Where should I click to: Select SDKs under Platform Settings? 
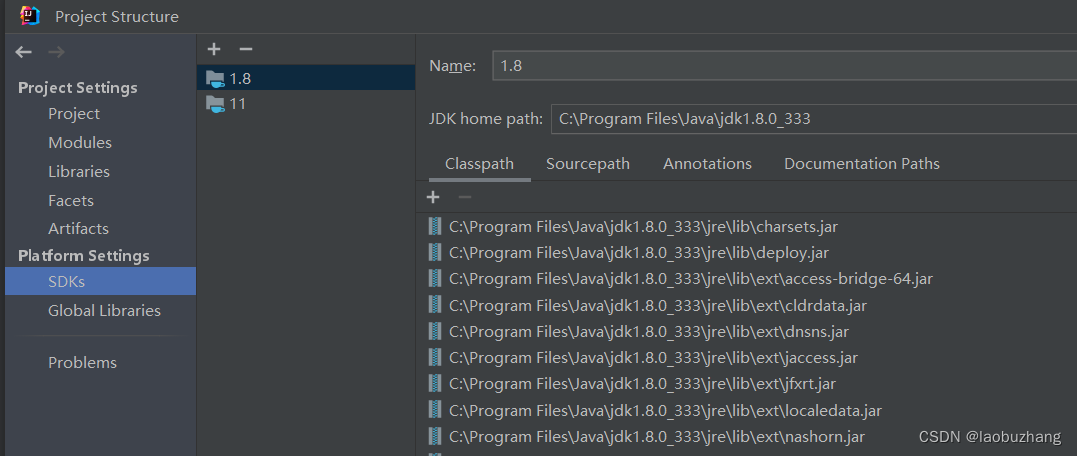[100, 282]
